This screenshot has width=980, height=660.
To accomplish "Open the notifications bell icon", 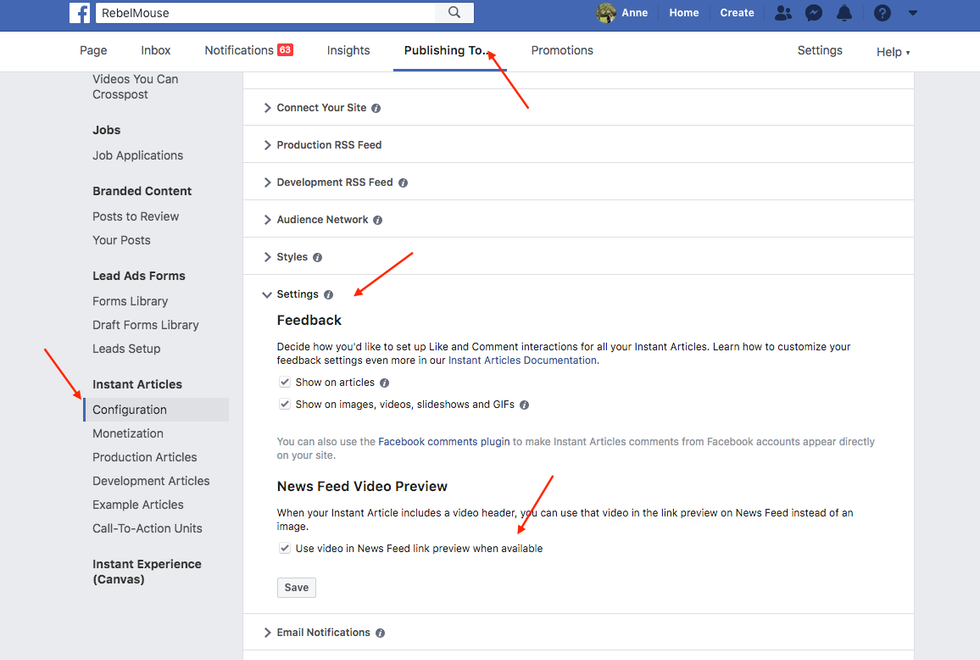I will pos(845,13).
